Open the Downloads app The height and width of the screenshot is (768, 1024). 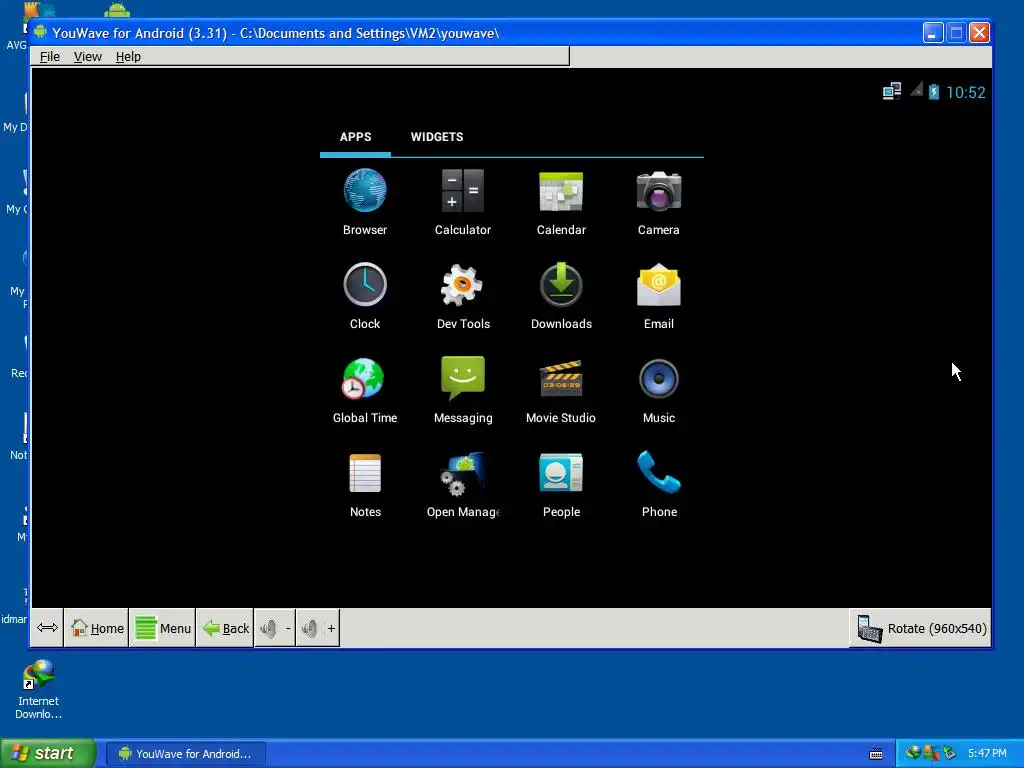561,296
